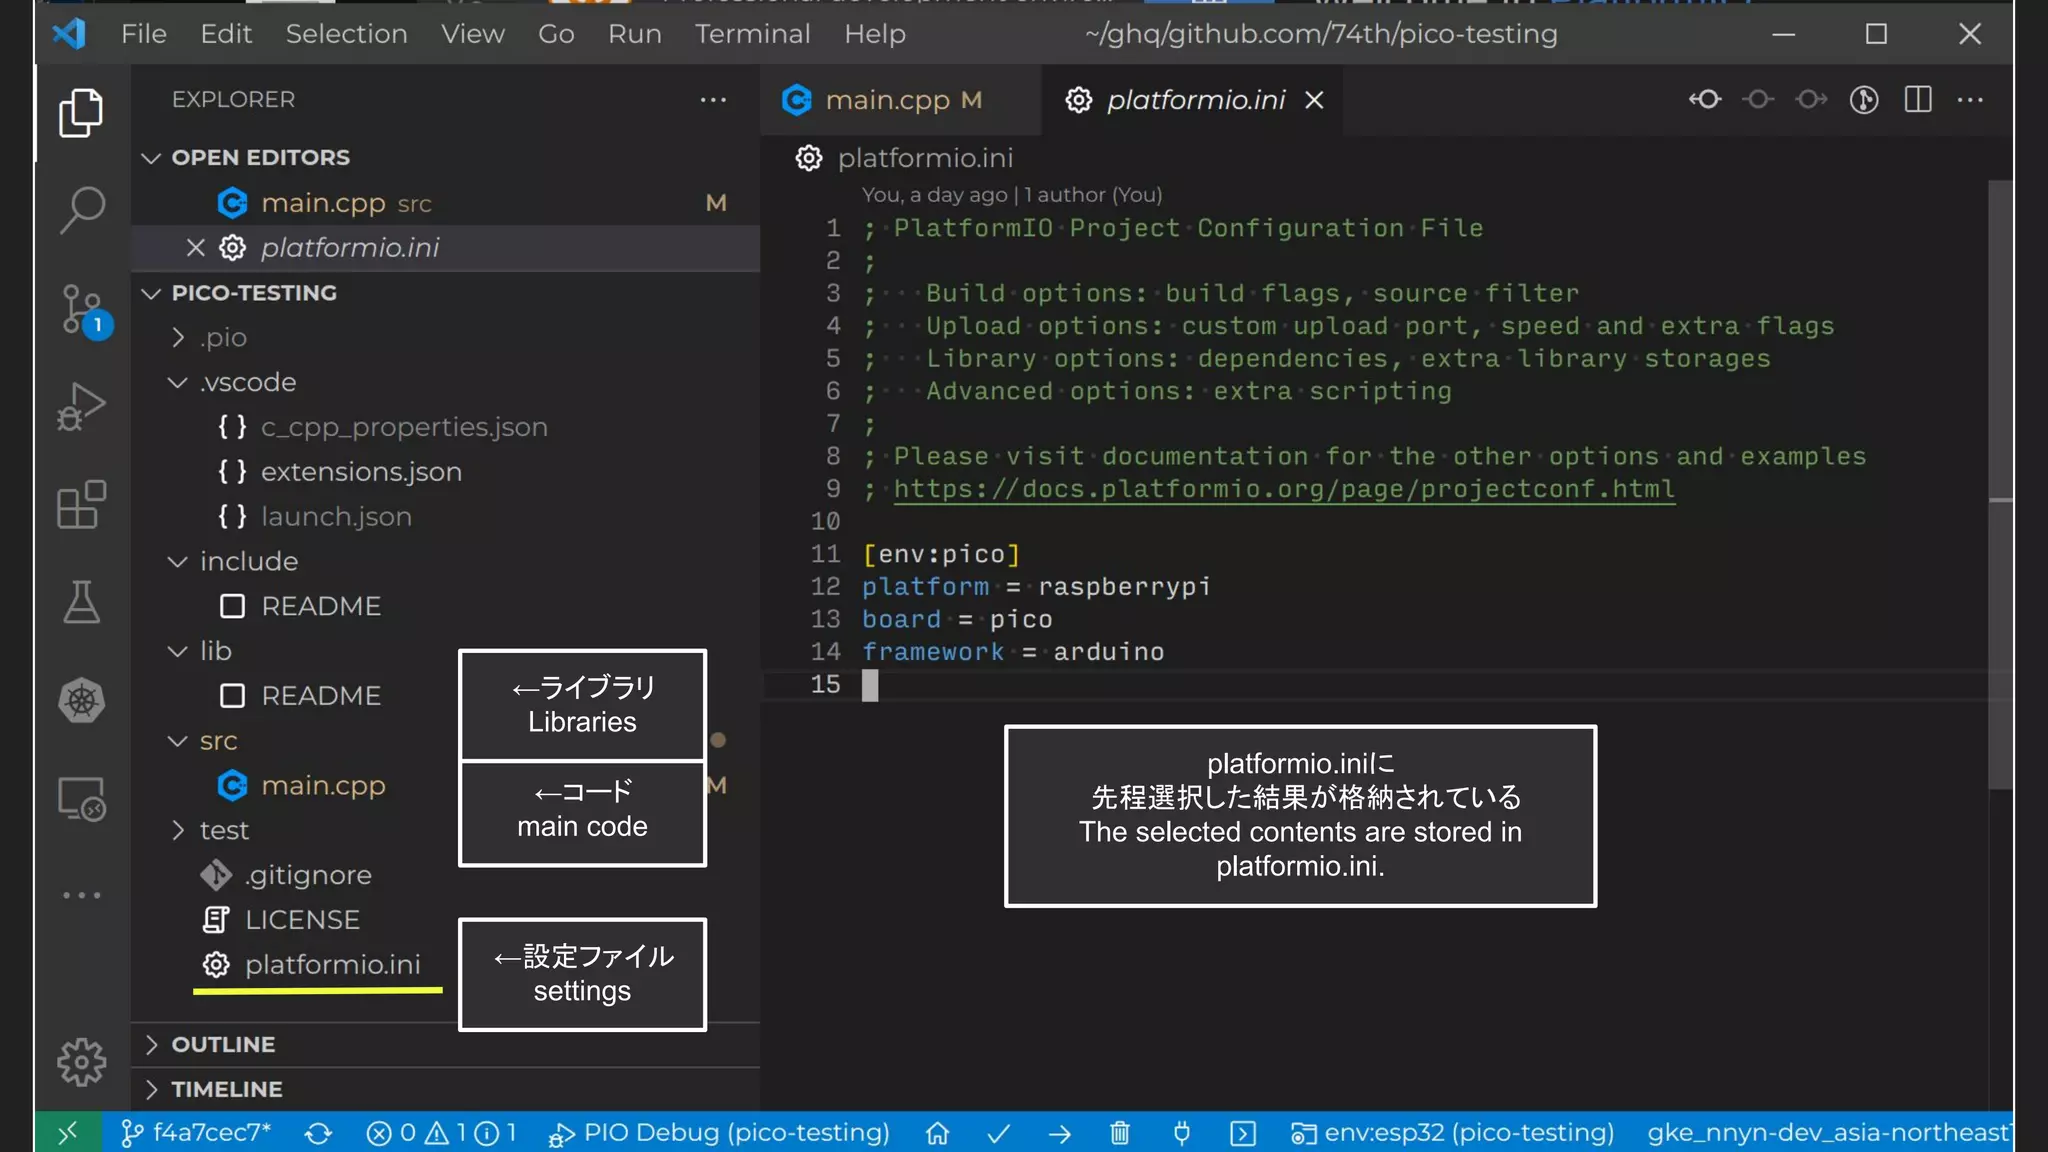Run PlatformIO Upload arrow

click(x=1059, y=1133)
